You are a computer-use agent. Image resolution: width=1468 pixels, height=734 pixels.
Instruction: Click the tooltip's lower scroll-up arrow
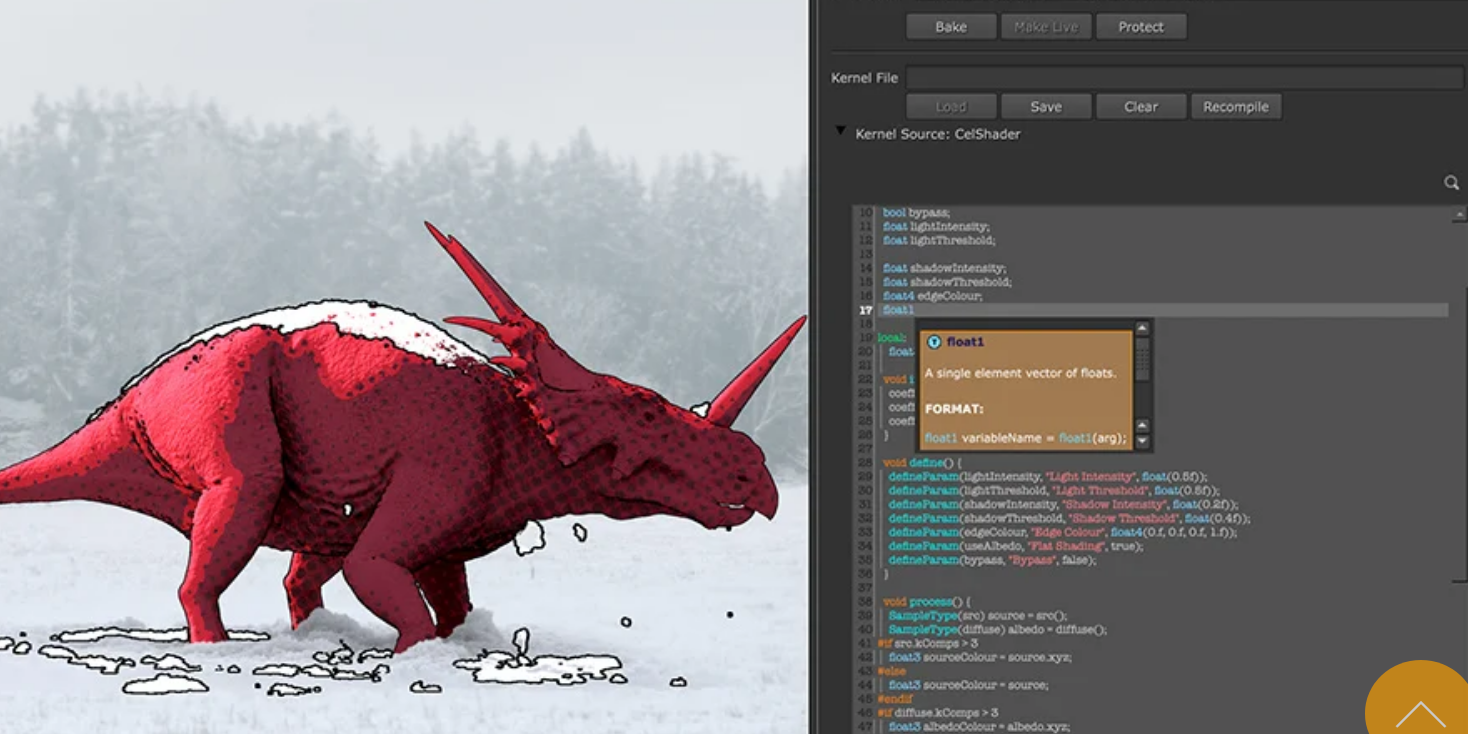pyautogui.click(x=1142, y=426)
